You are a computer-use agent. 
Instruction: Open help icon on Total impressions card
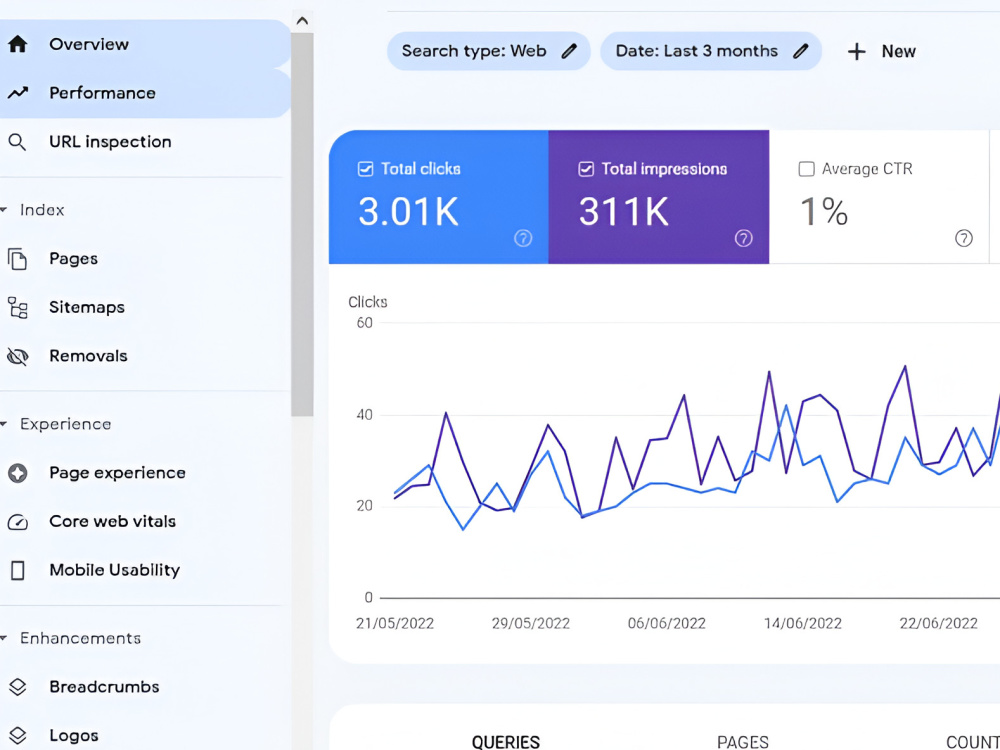coord(744,239)
